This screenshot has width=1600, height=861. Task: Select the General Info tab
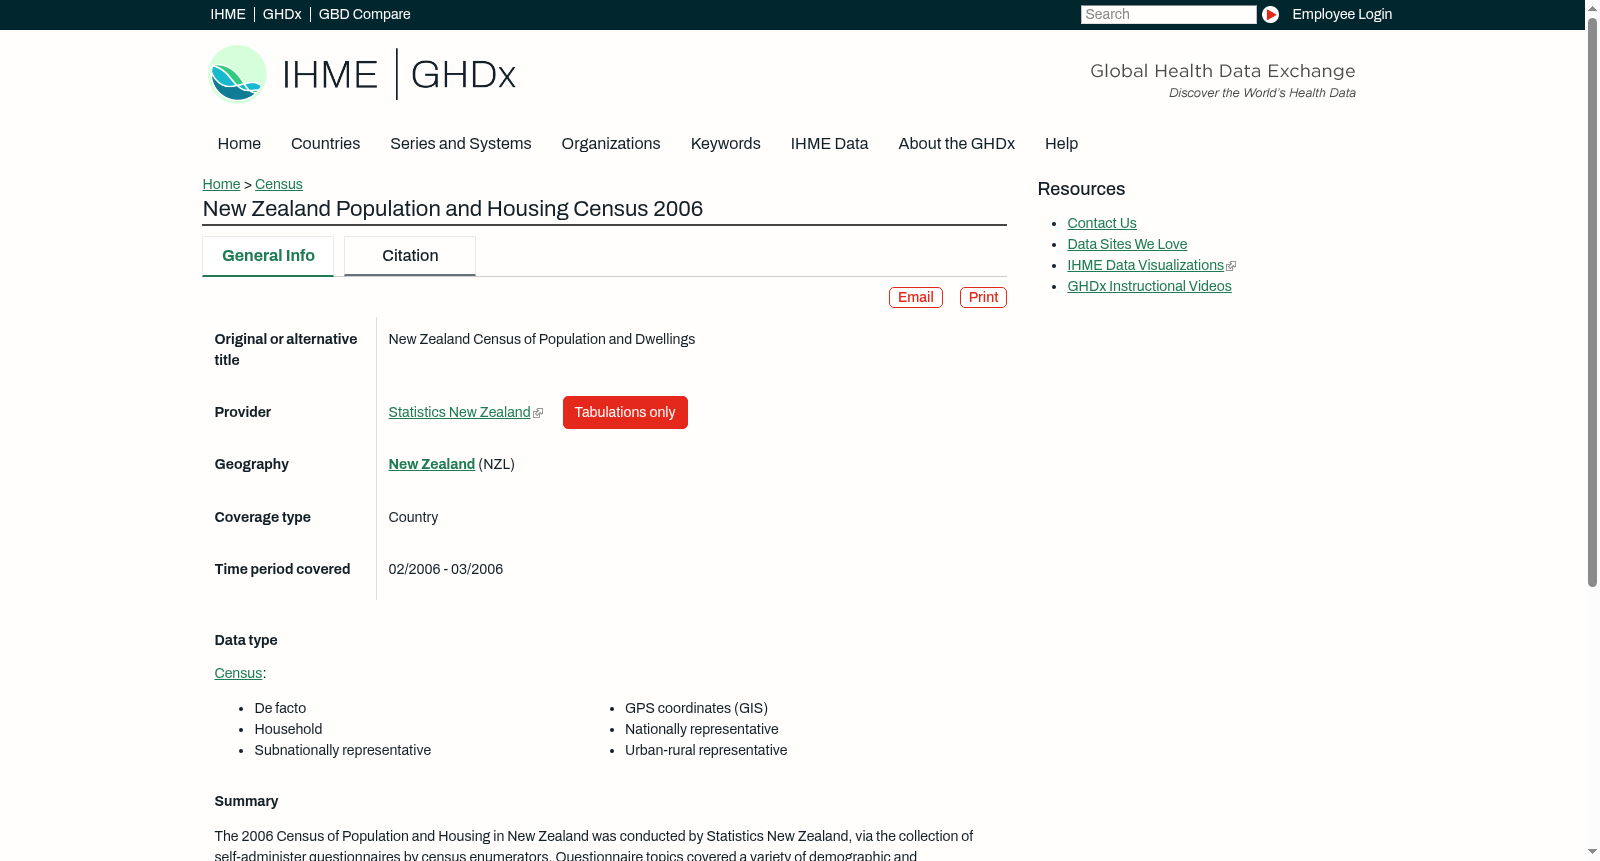coord(268,256)
